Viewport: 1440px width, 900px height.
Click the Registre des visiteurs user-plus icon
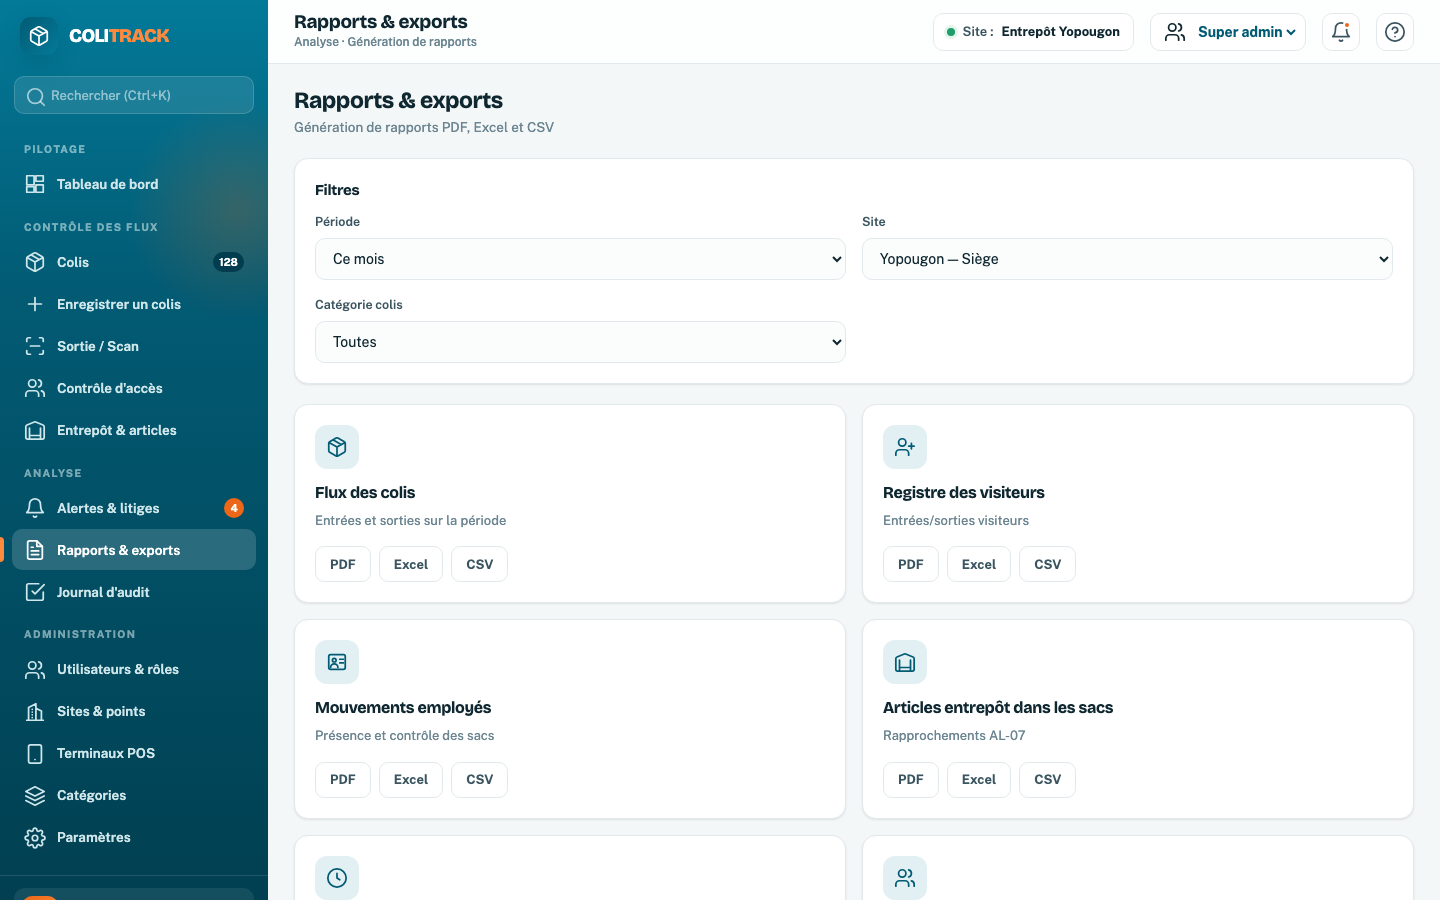(x=905, y=447)
